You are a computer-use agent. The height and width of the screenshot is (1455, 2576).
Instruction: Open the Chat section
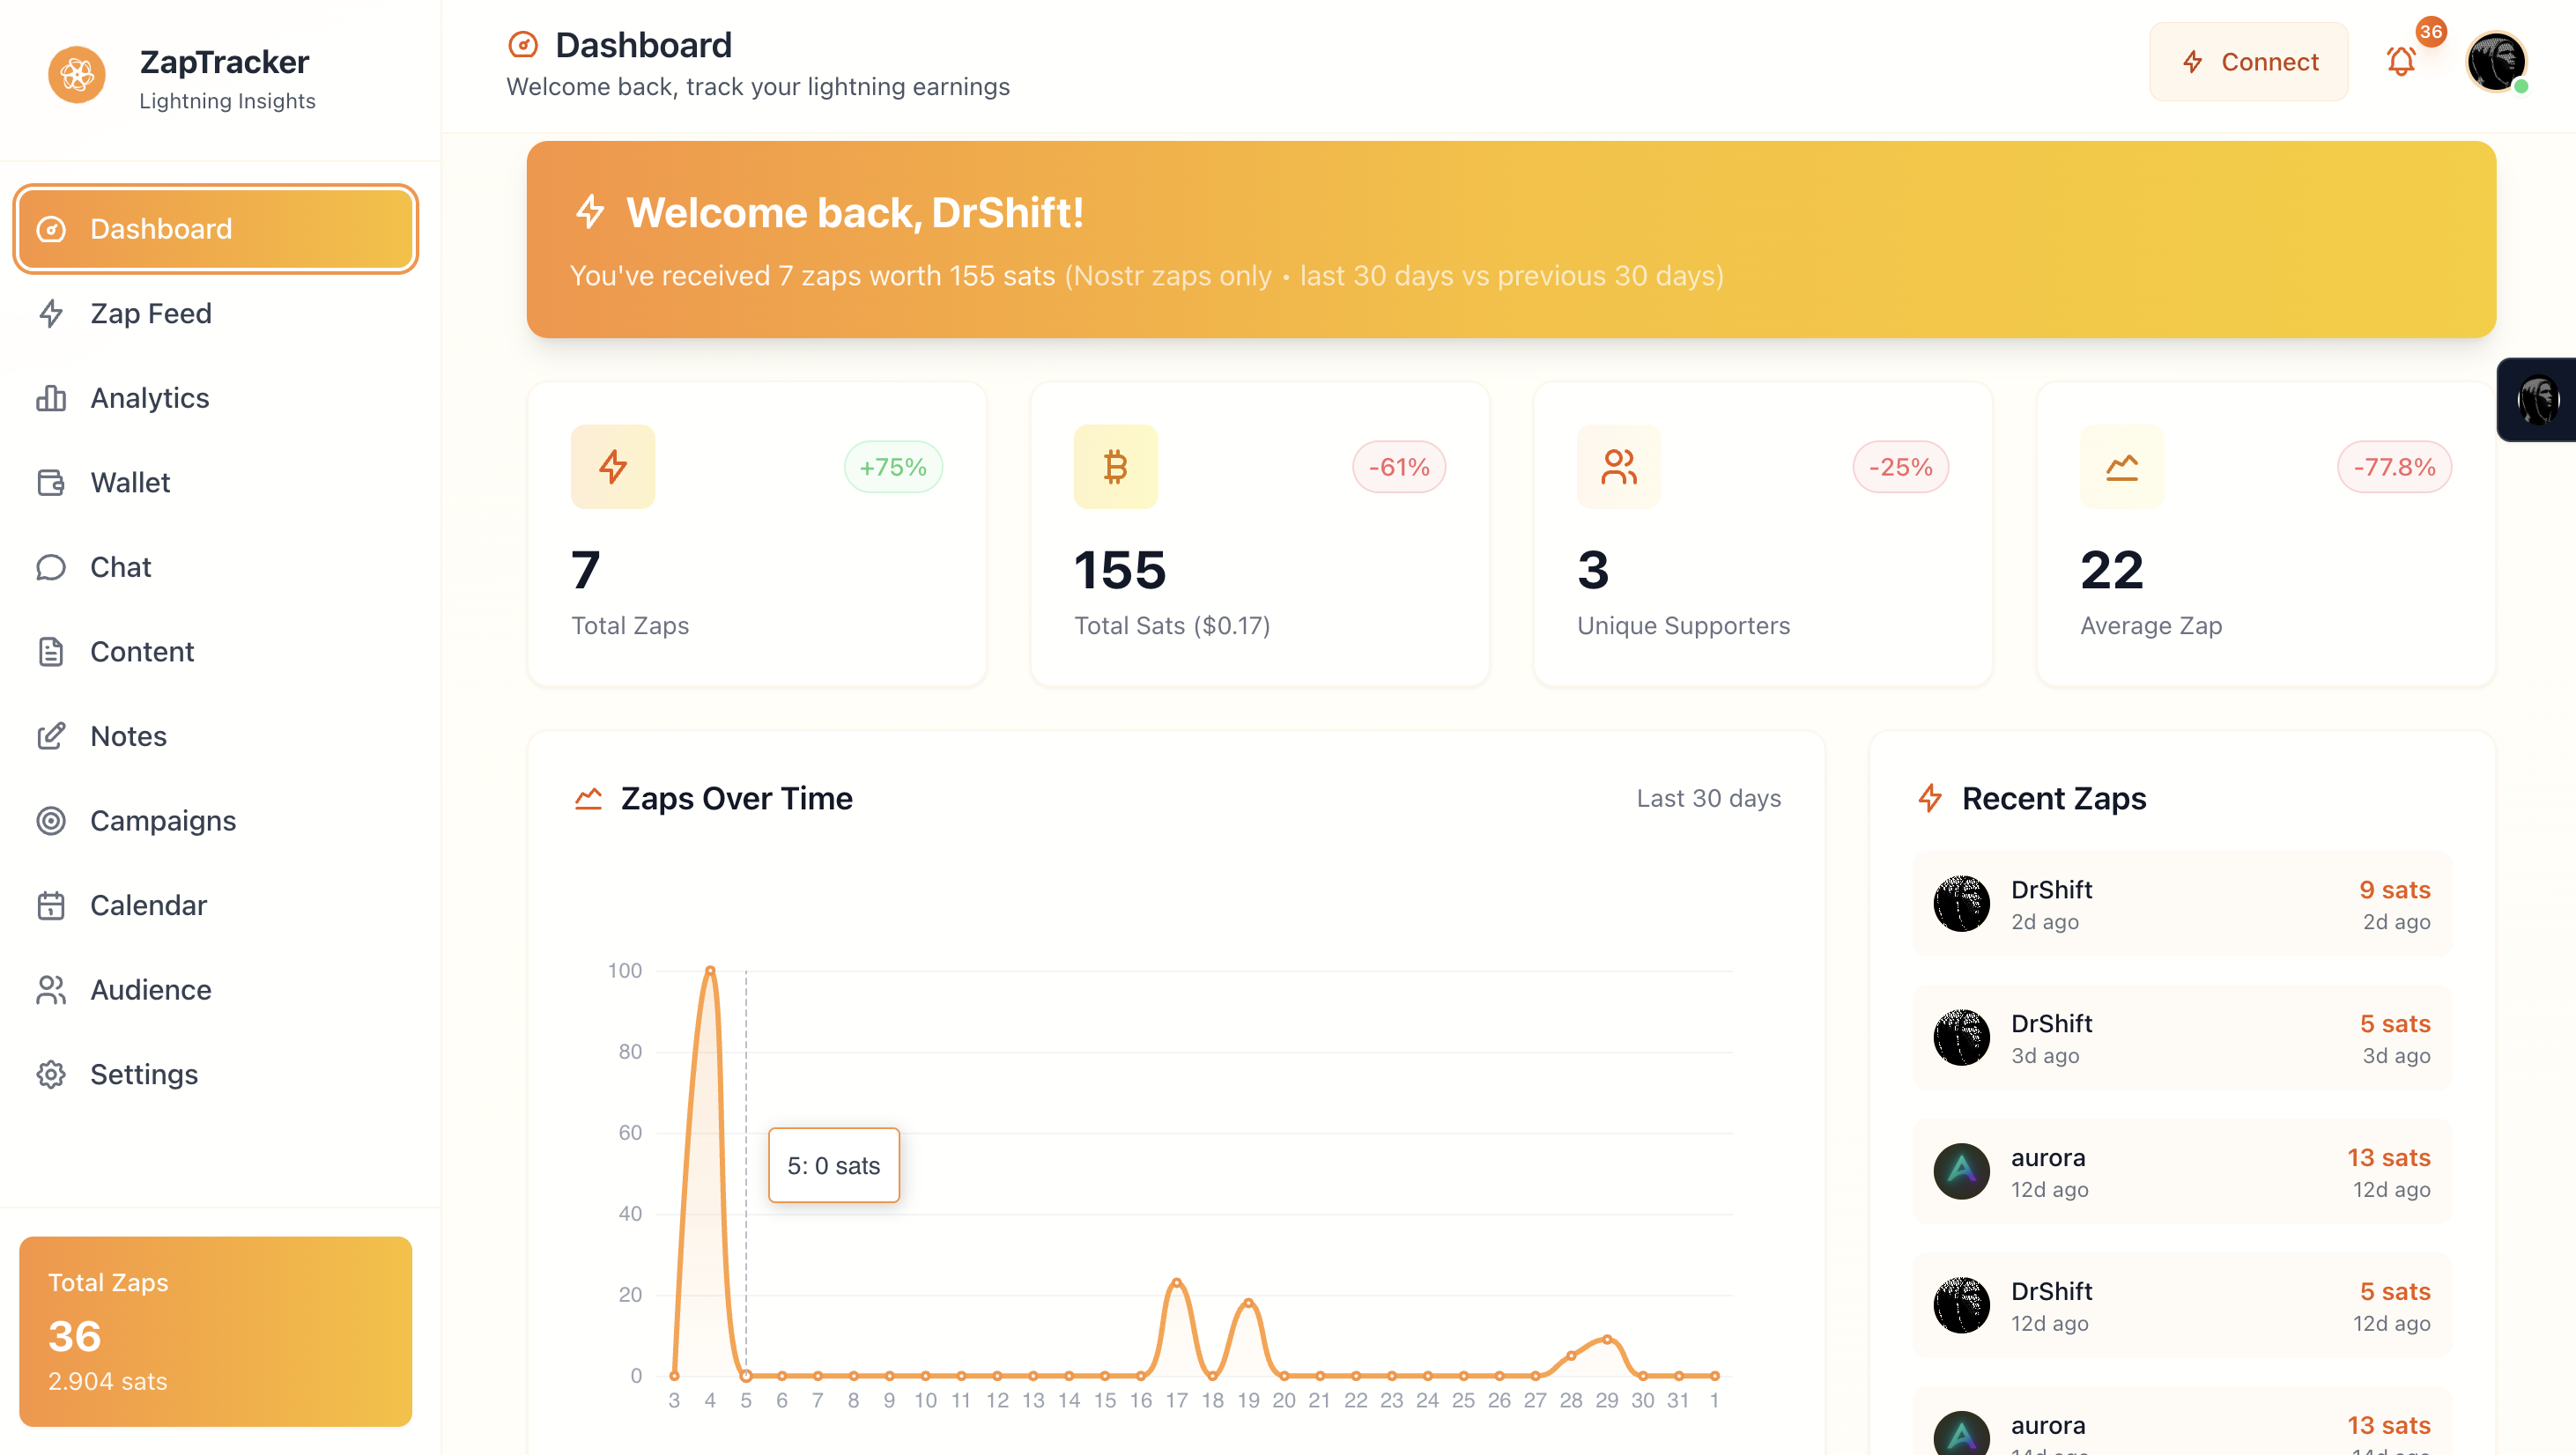(119, 566)
